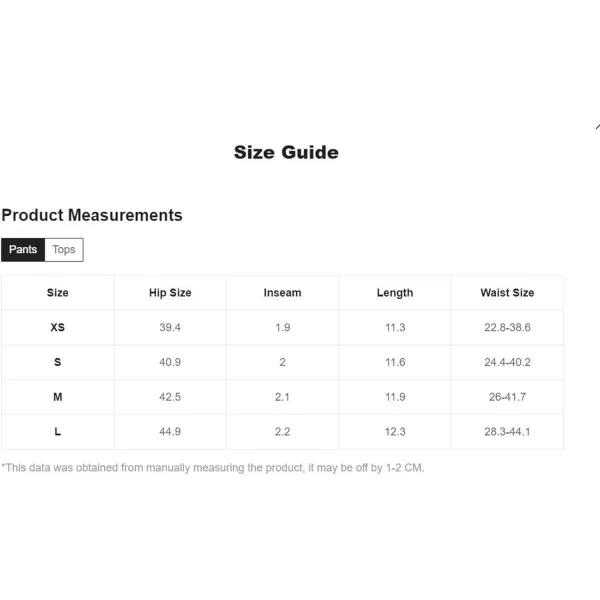
Task: Select the Waist Size column header
Action: click(x=507, y=293)
